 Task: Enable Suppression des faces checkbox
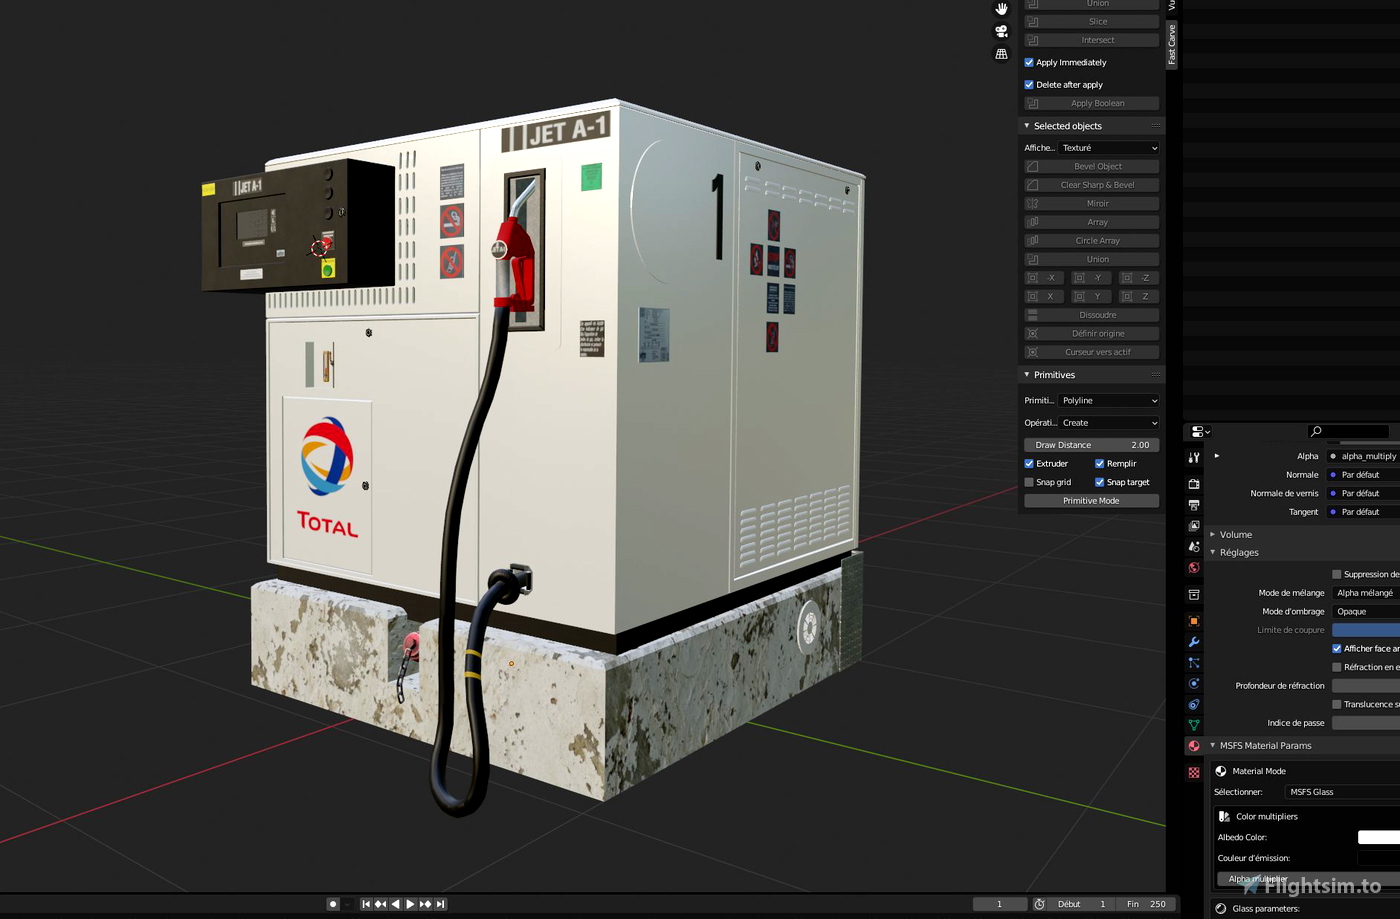(x=1336, y=574)
